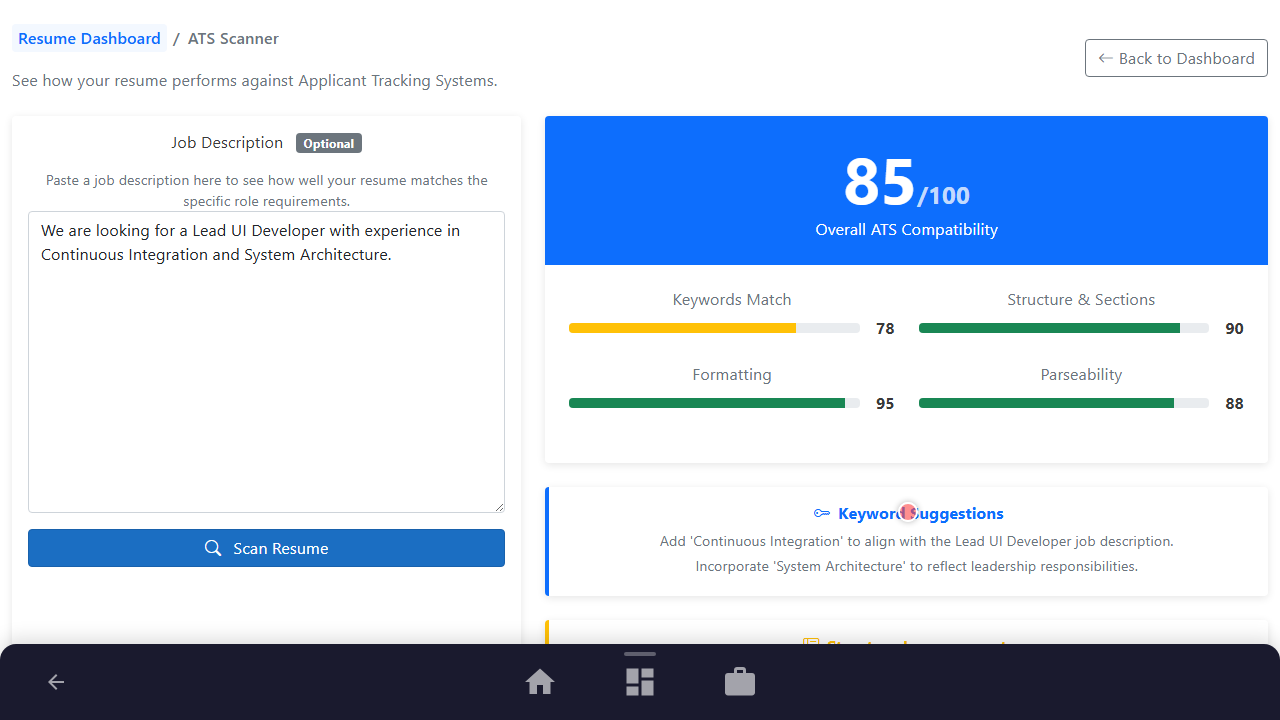Click the Parseability score 88
This screenshot has height=720, width=1280.
[1235, 403]
